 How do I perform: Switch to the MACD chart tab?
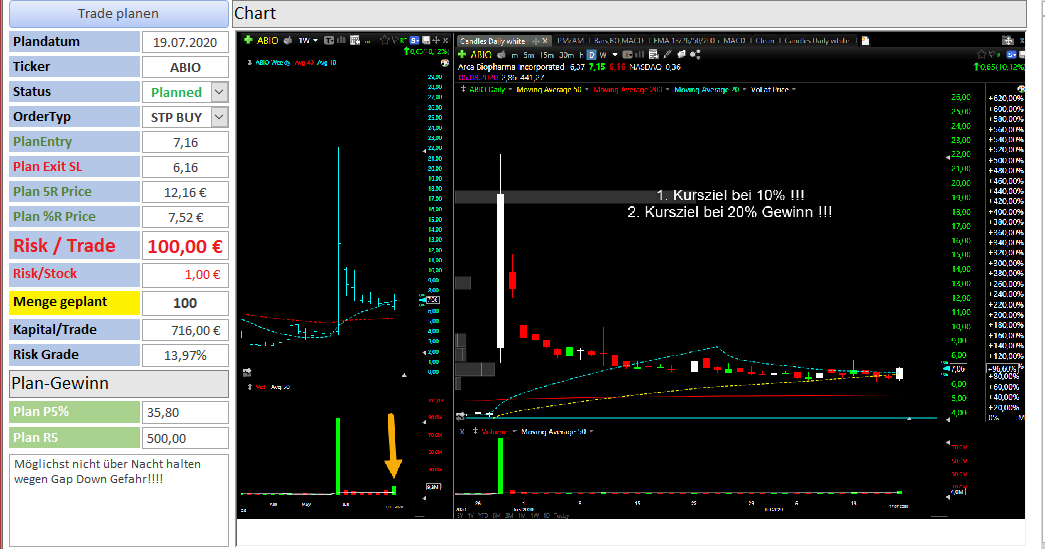(x=734, y=41)
